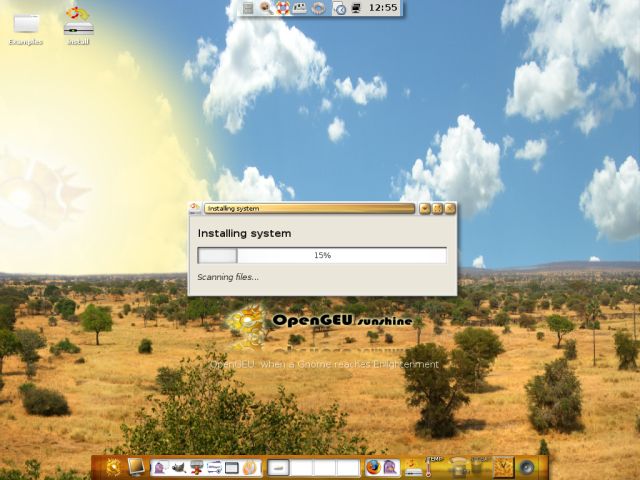
Task: Switch to fourth virtual desktop in pager
Action: point(348,467)
